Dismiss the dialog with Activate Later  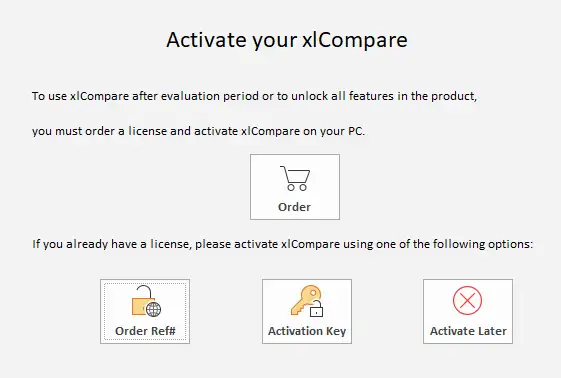[468, 311]
